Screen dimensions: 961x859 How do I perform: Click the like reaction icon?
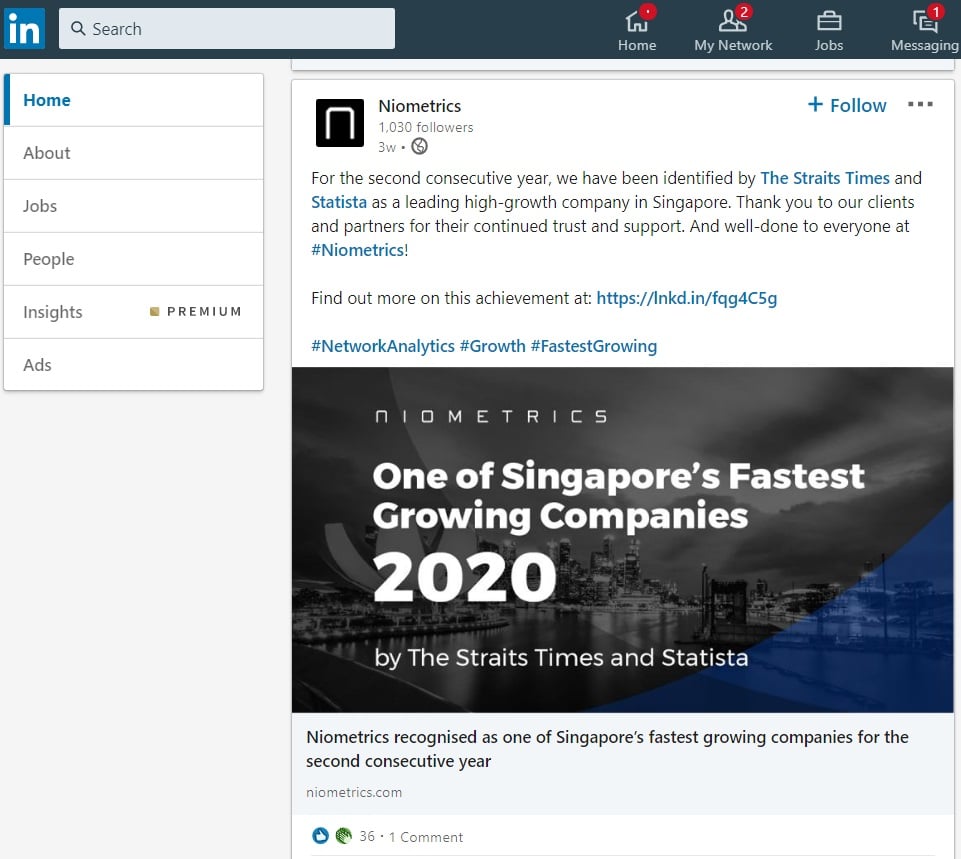pos(320,836)
